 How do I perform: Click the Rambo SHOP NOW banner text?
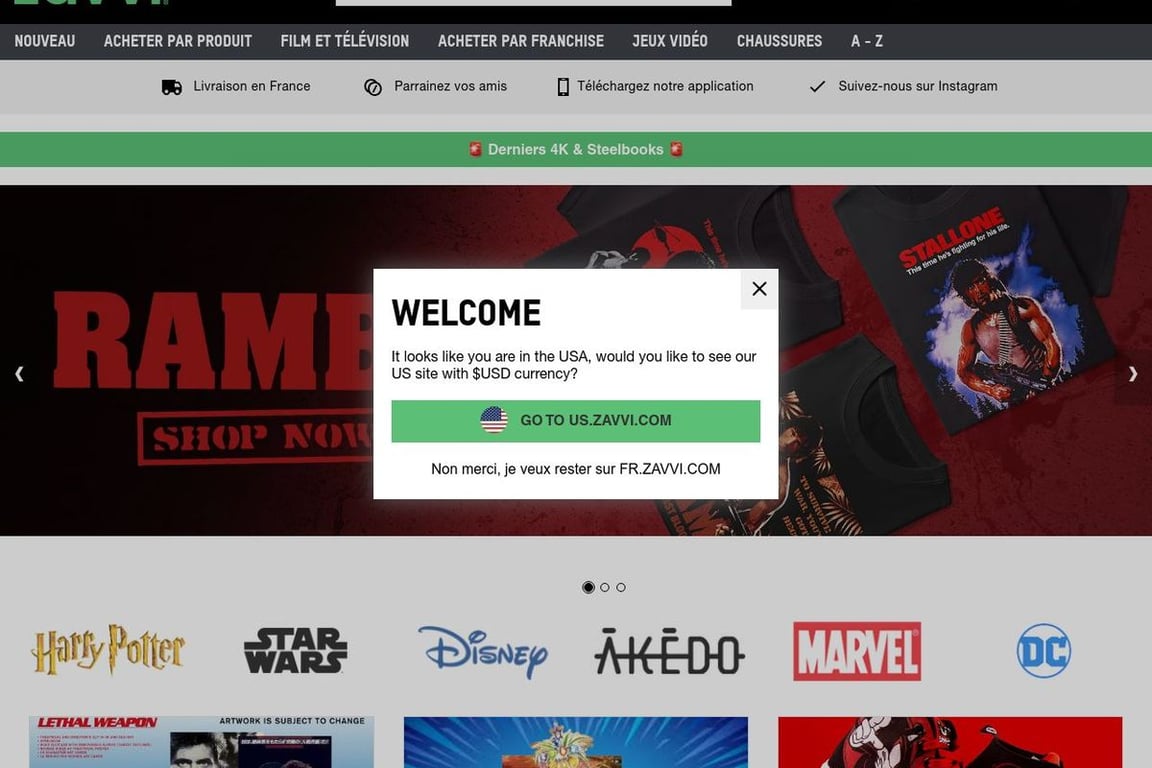[x=257, y=437]
